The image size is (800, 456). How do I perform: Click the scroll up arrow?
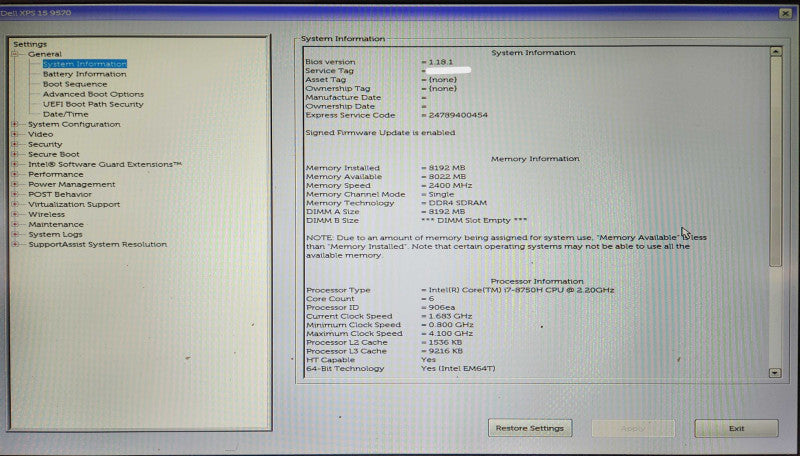click(776, 52)
